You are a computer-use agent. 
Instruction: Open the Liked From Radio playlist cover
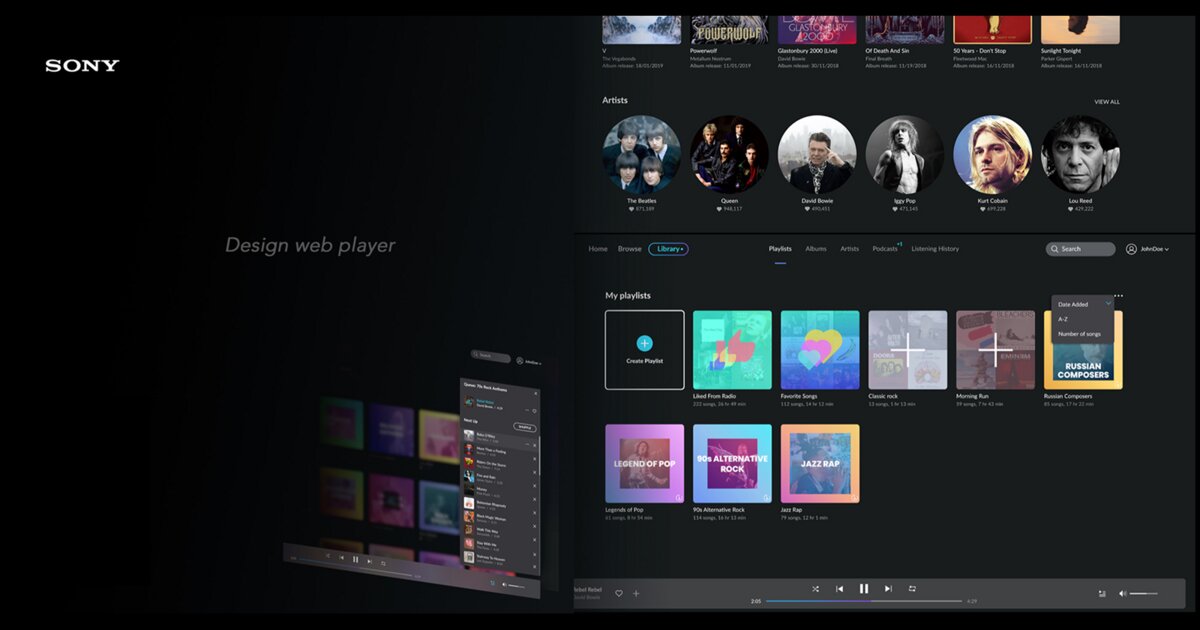[x=732, y=349]
